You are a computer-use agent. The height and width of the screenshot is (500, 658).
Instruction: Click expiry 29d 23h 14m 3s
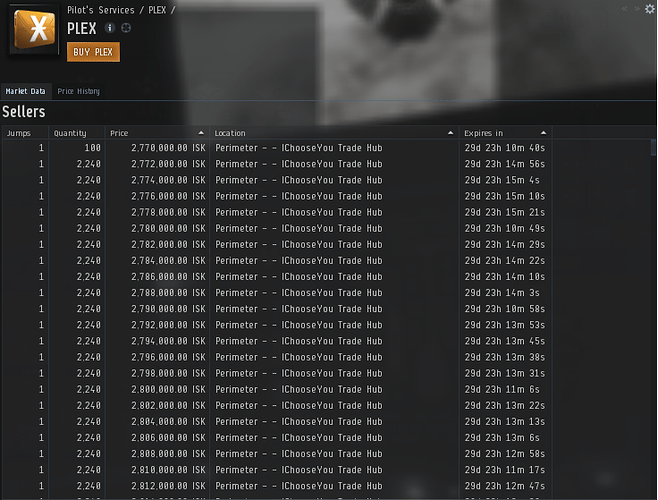(x=502, y=293)
